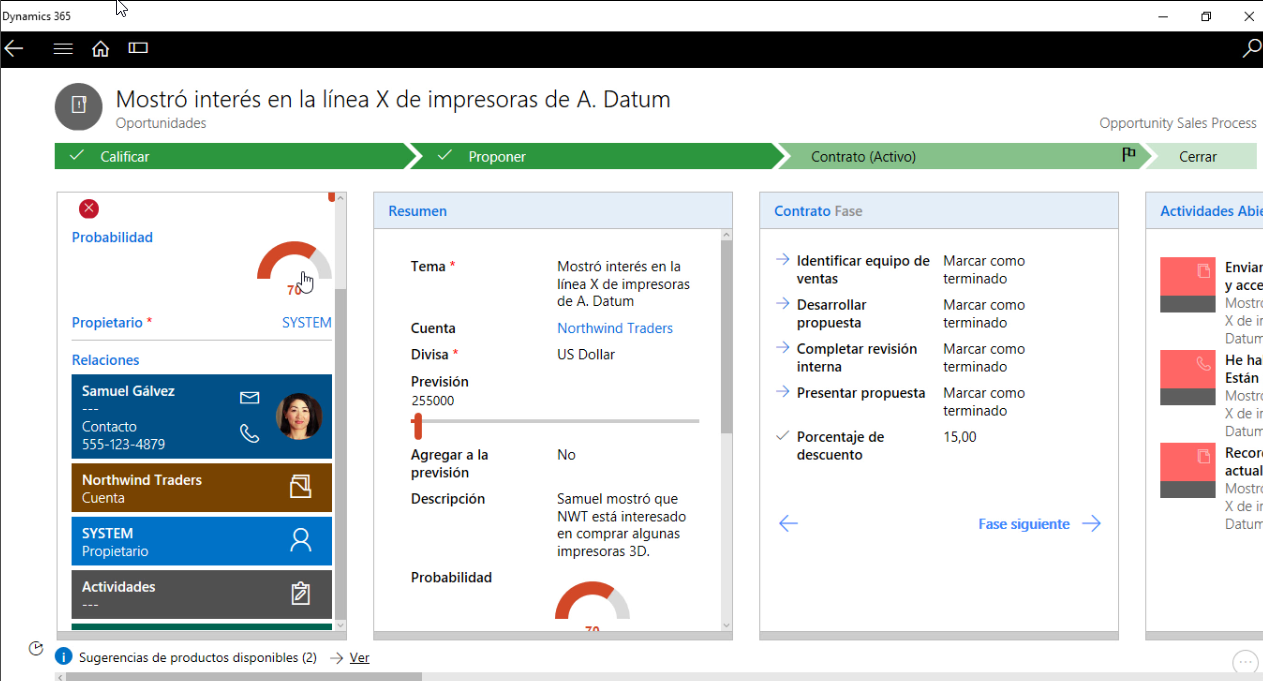1263x681 pixels.
Task: Mark Desarrollar propuesta as terminado
Action: click(983, 314)
